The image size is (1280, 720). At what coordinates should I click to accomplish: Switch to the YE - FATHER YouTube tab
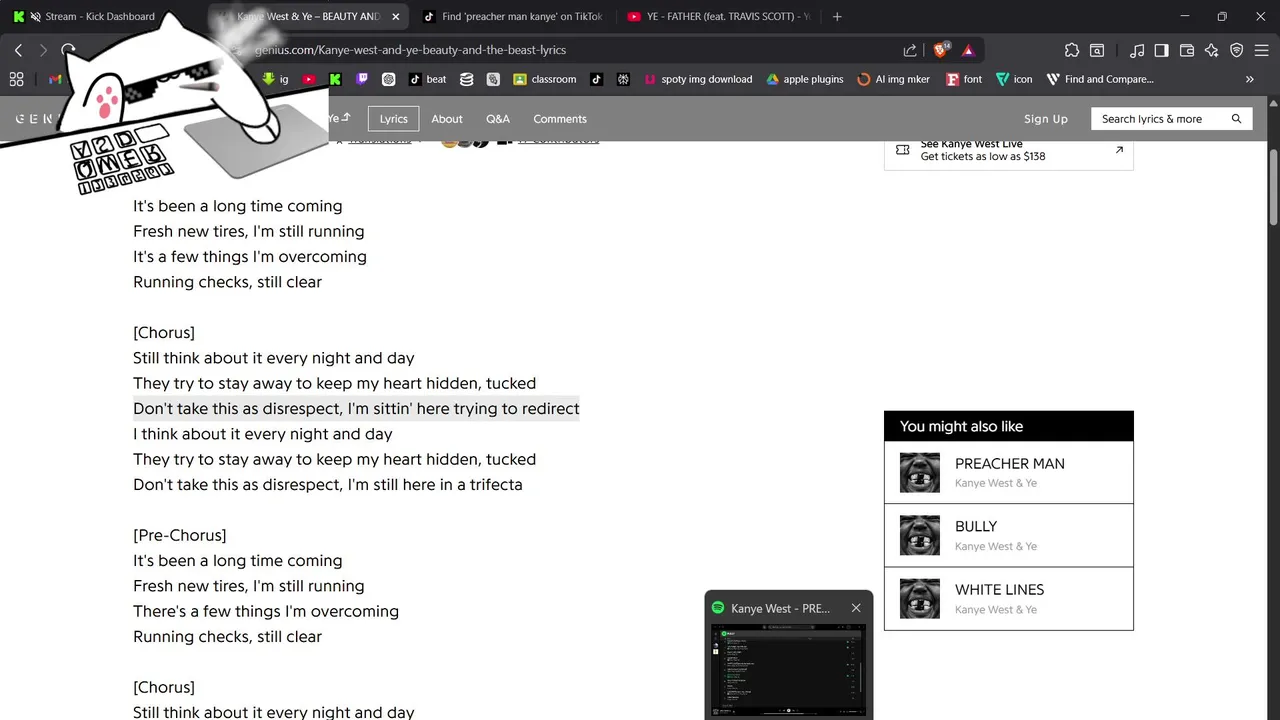tap(718, 16)
